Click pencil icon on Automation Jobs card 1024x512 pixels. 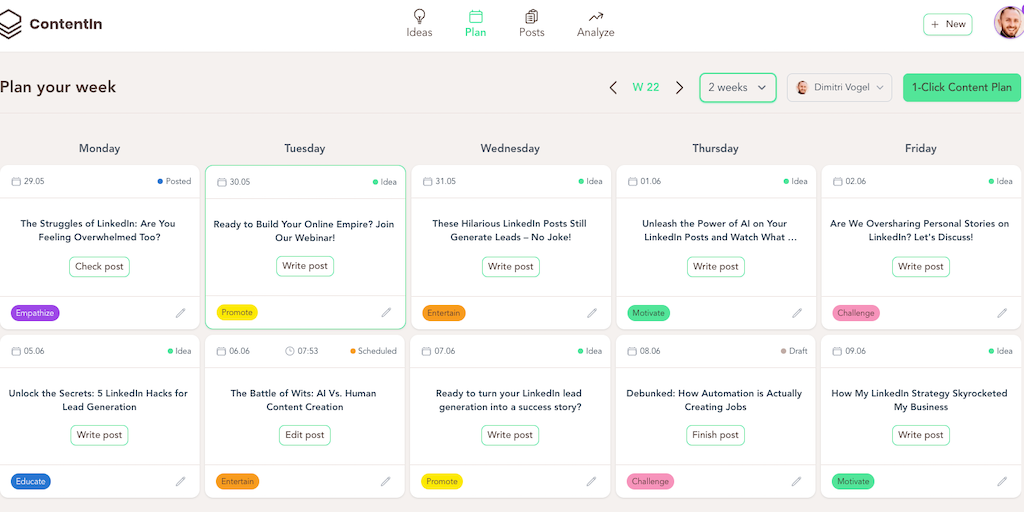click(x=797, y=481)
